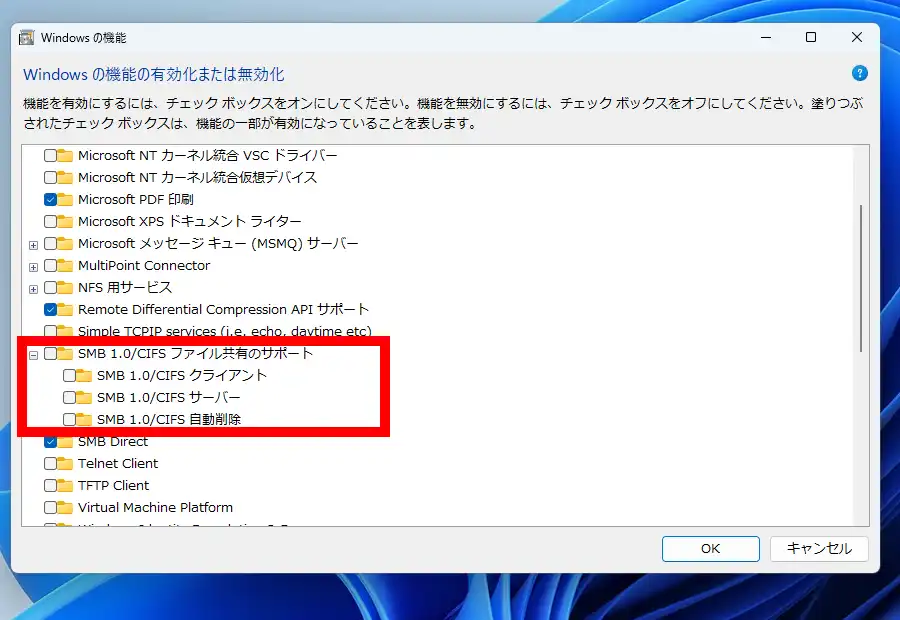Image resolution: width=900 pixels, height=620 pixels.
Task: Click folder icon beside SMB 1.0/CIFS クライアント
Action: [84, 376]
